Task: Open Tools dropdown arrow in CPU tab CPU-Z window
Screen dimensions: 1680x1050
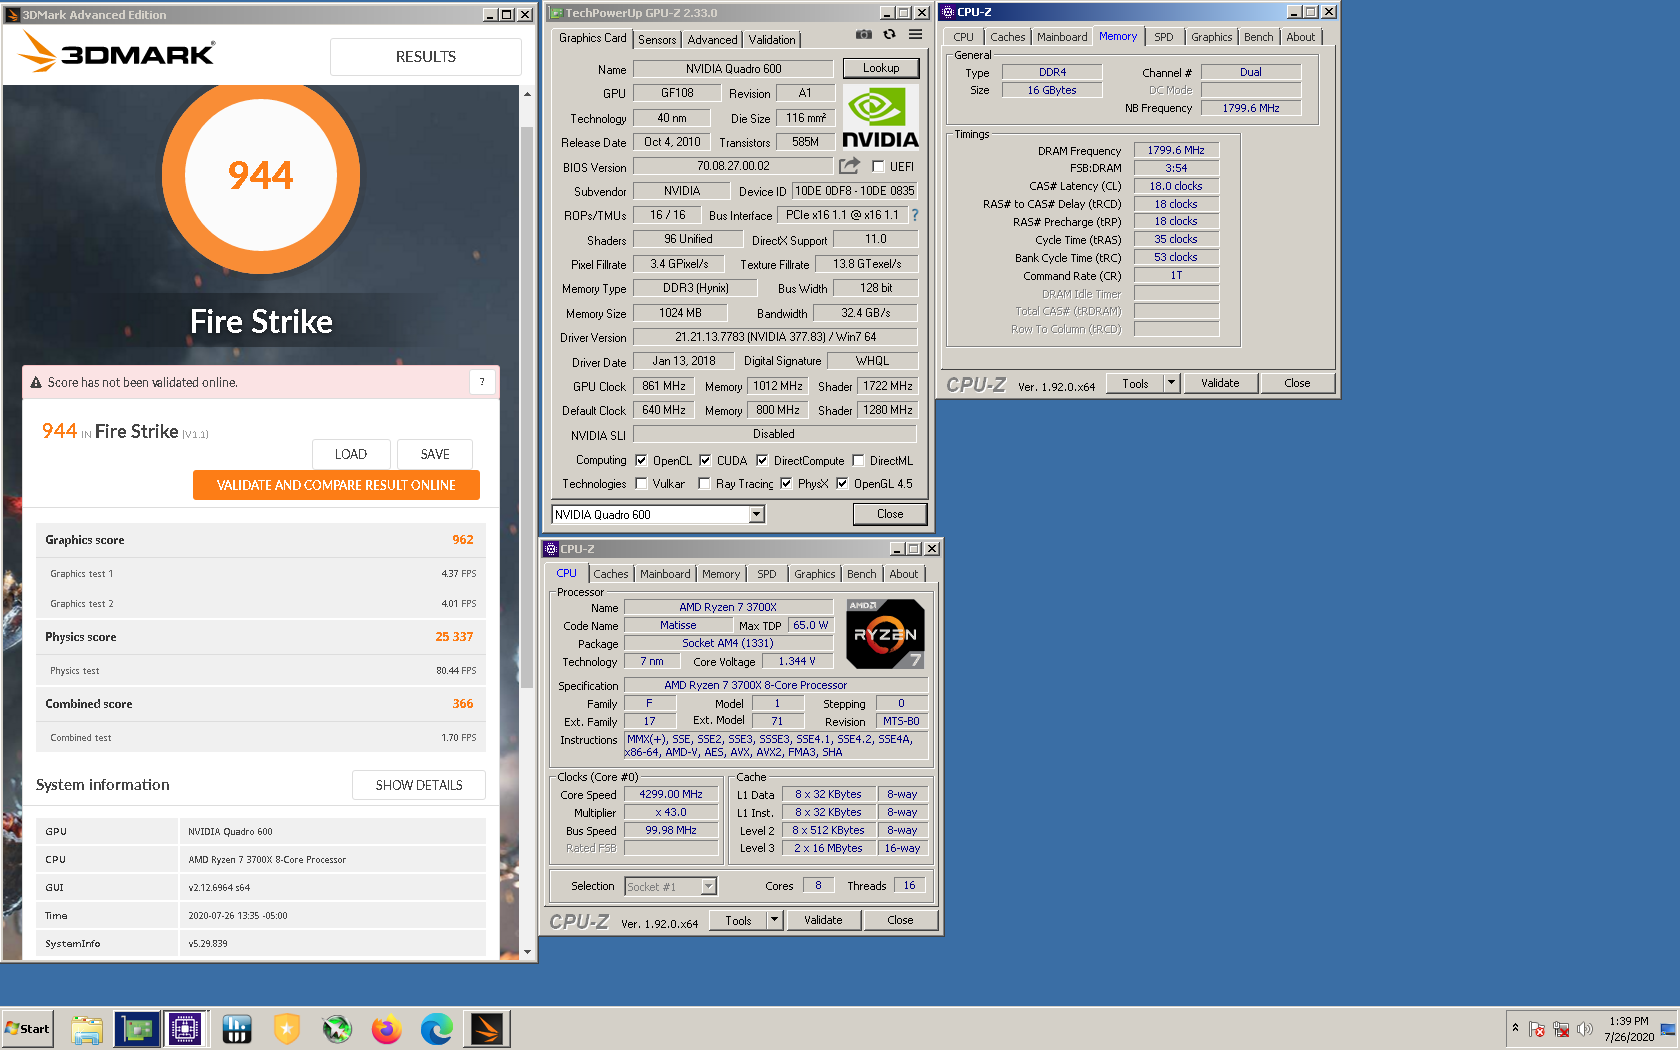Action: pyautogui.click(x=775, y=920)
